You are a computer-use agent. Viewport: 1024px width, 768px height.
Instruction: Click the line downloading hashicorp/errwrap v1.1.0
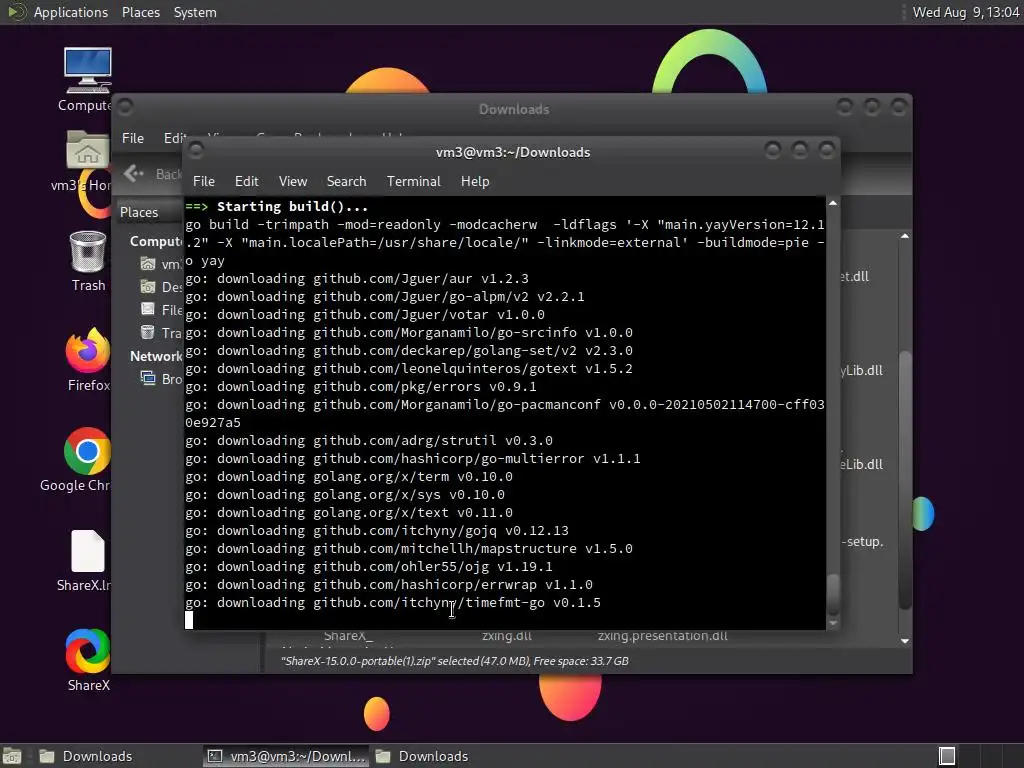(x=389, y=584)
